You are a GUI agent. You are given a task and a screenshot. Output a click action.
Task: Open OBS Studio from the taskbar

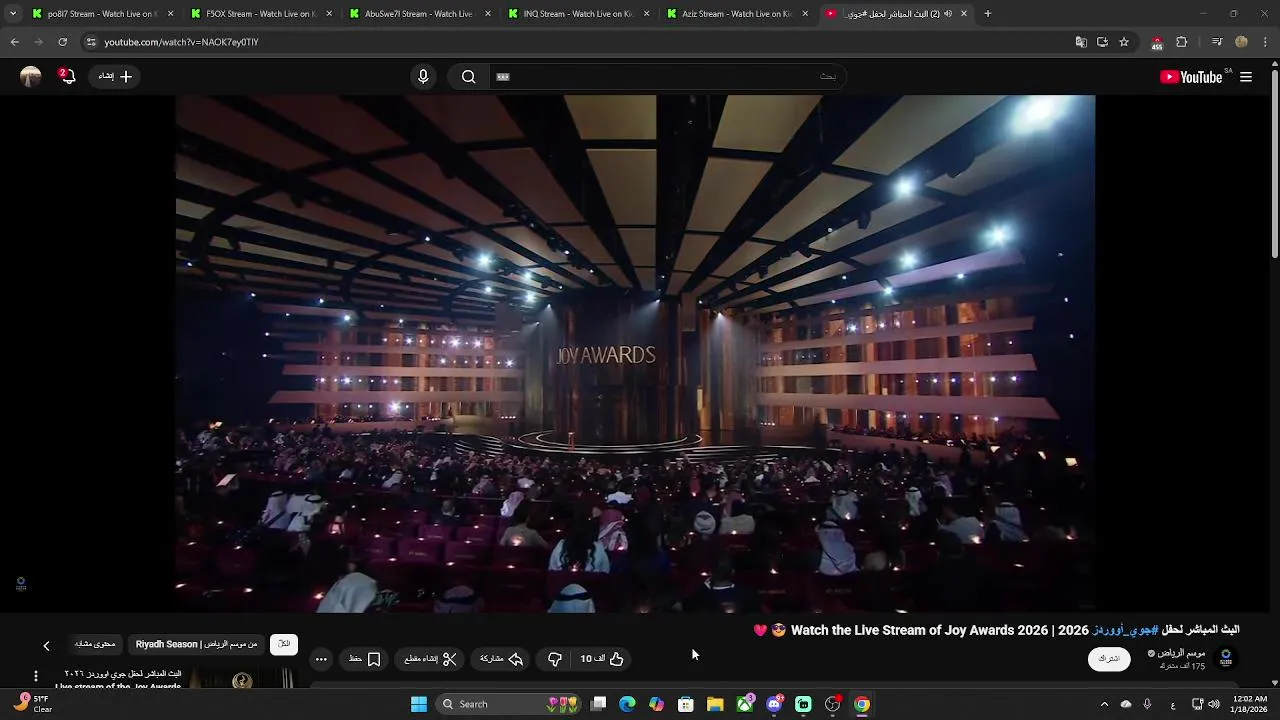(832, 704)
